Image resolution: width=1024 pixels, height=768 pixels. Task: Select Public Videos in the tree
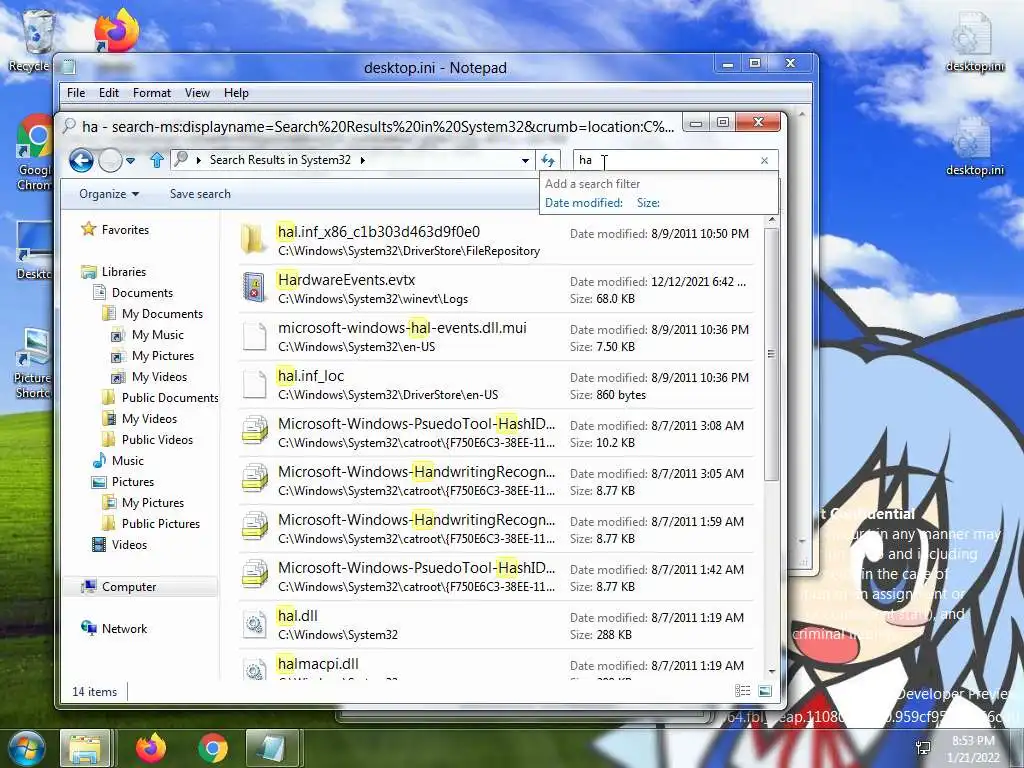[148, 440]
